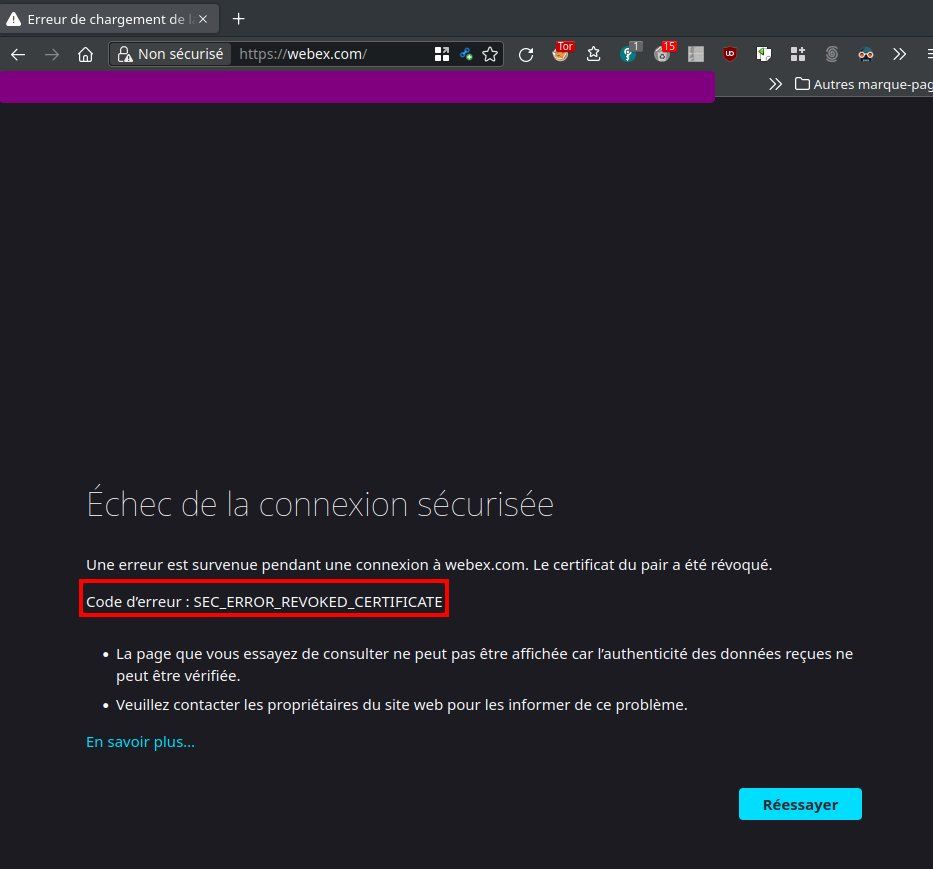Click the "Non sécurisé" padlock indicator
This screenshot has height=869, width=933.
pos(170,54)
